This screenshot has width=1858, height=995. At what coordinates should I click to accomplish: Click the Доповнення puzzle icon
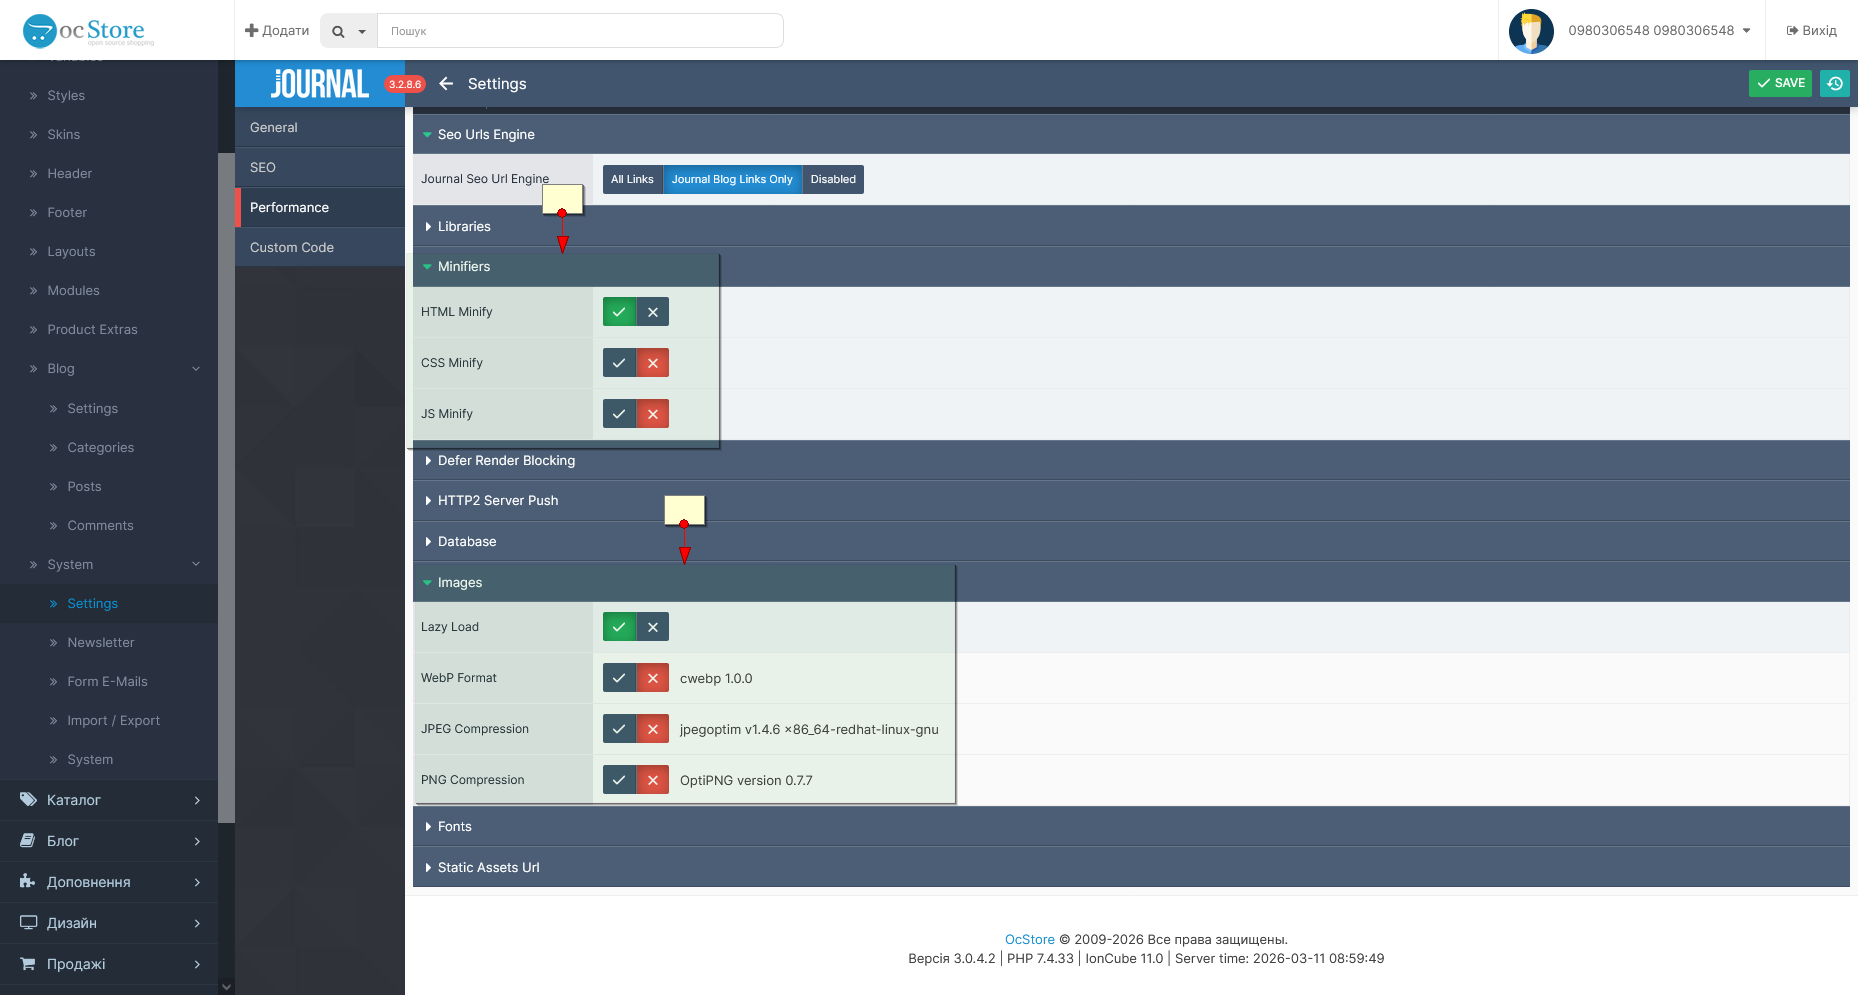click(x=28, y=881)
